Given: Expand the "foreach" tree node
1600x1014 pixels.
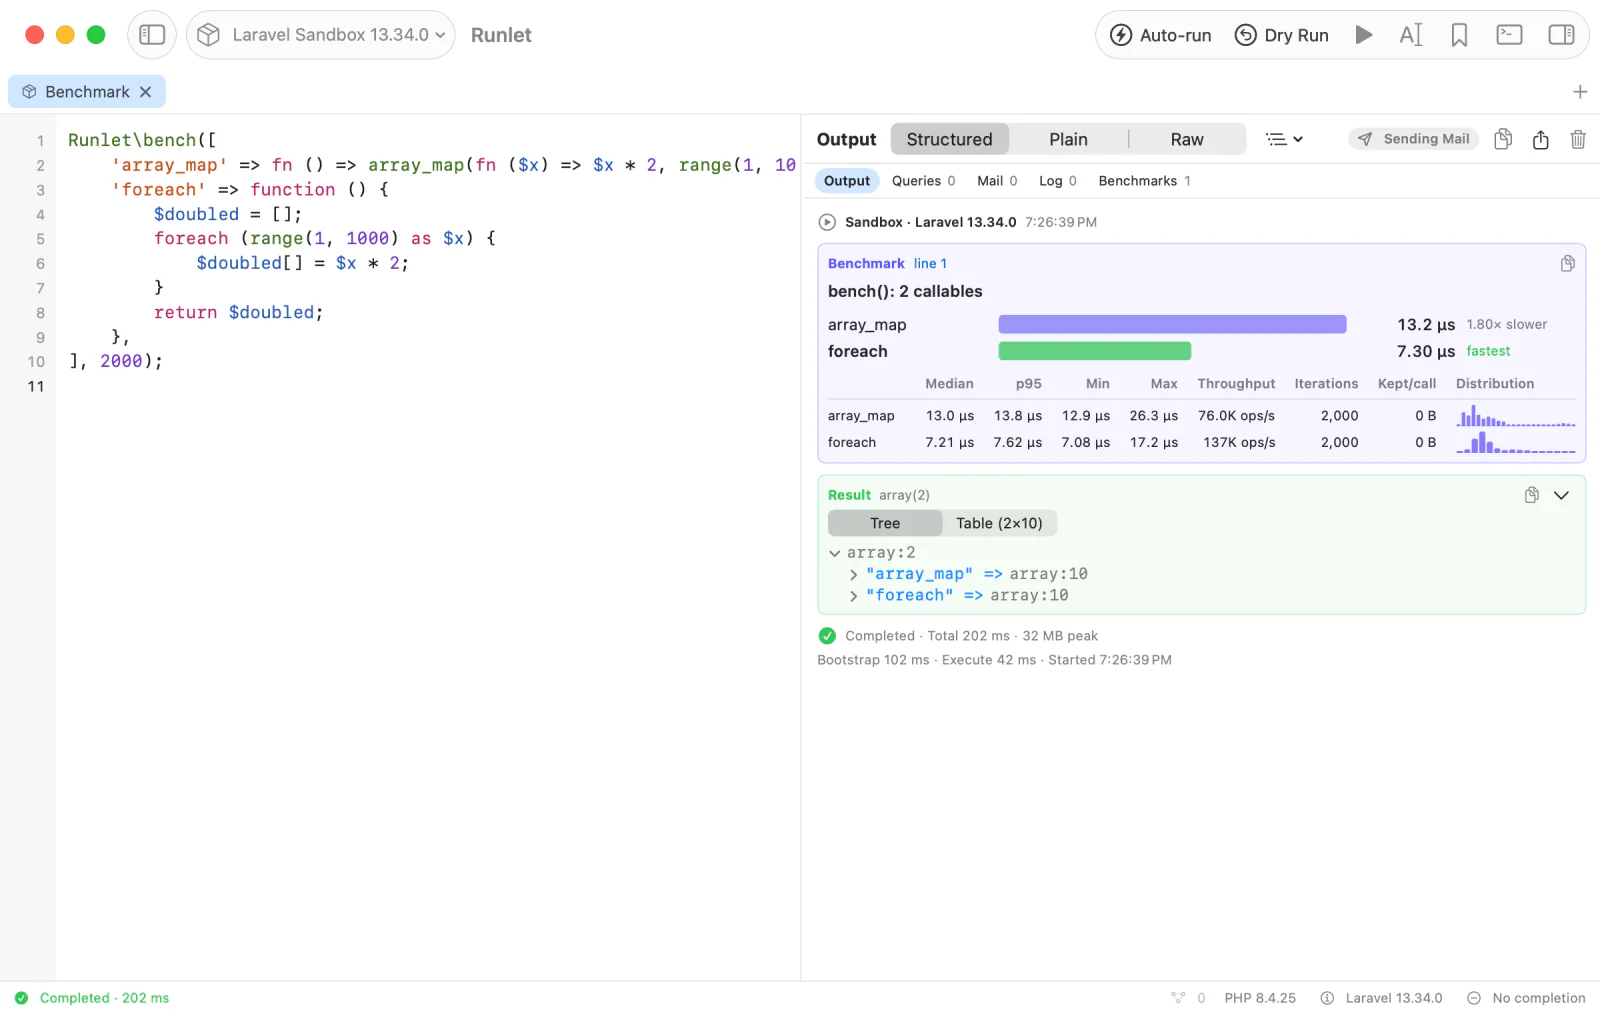Looking at the screenshot, I should pyautogui.click(x=853, y=596).
